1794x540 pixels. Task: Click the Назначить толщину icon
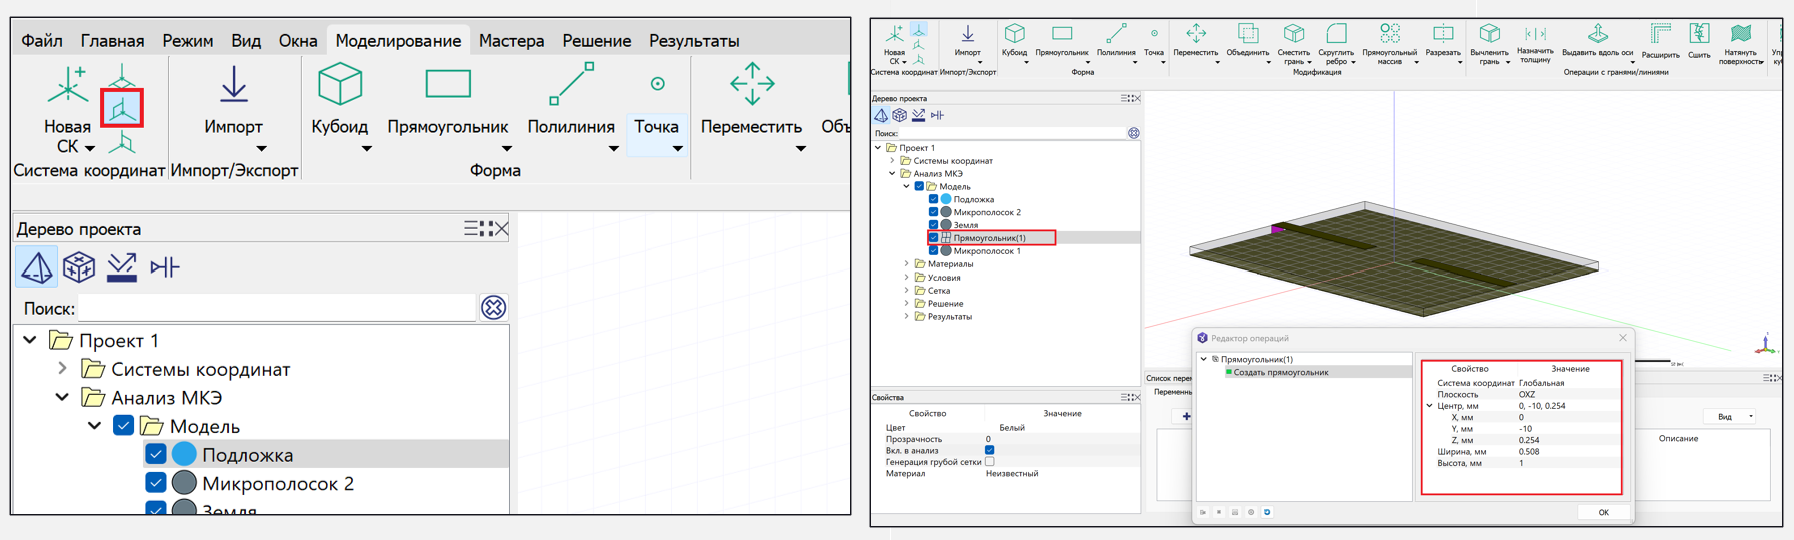pos(1534,35)
